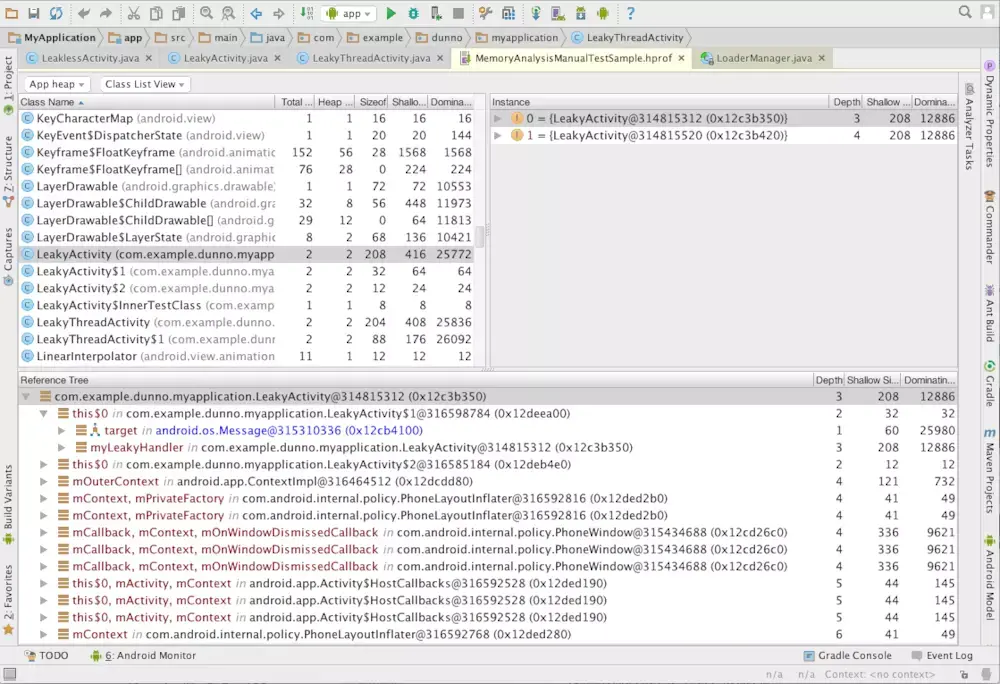This screenshot has width=1000, height=684.
Task: Toggle the Build Variants tool window
Action: coord(8,504)
